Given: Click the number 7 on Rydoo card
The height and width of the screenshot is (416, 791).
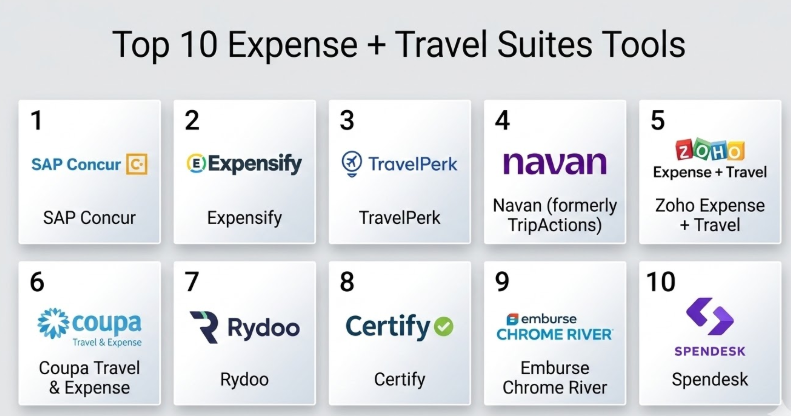Looking at the screenshot, I should 192,282.
